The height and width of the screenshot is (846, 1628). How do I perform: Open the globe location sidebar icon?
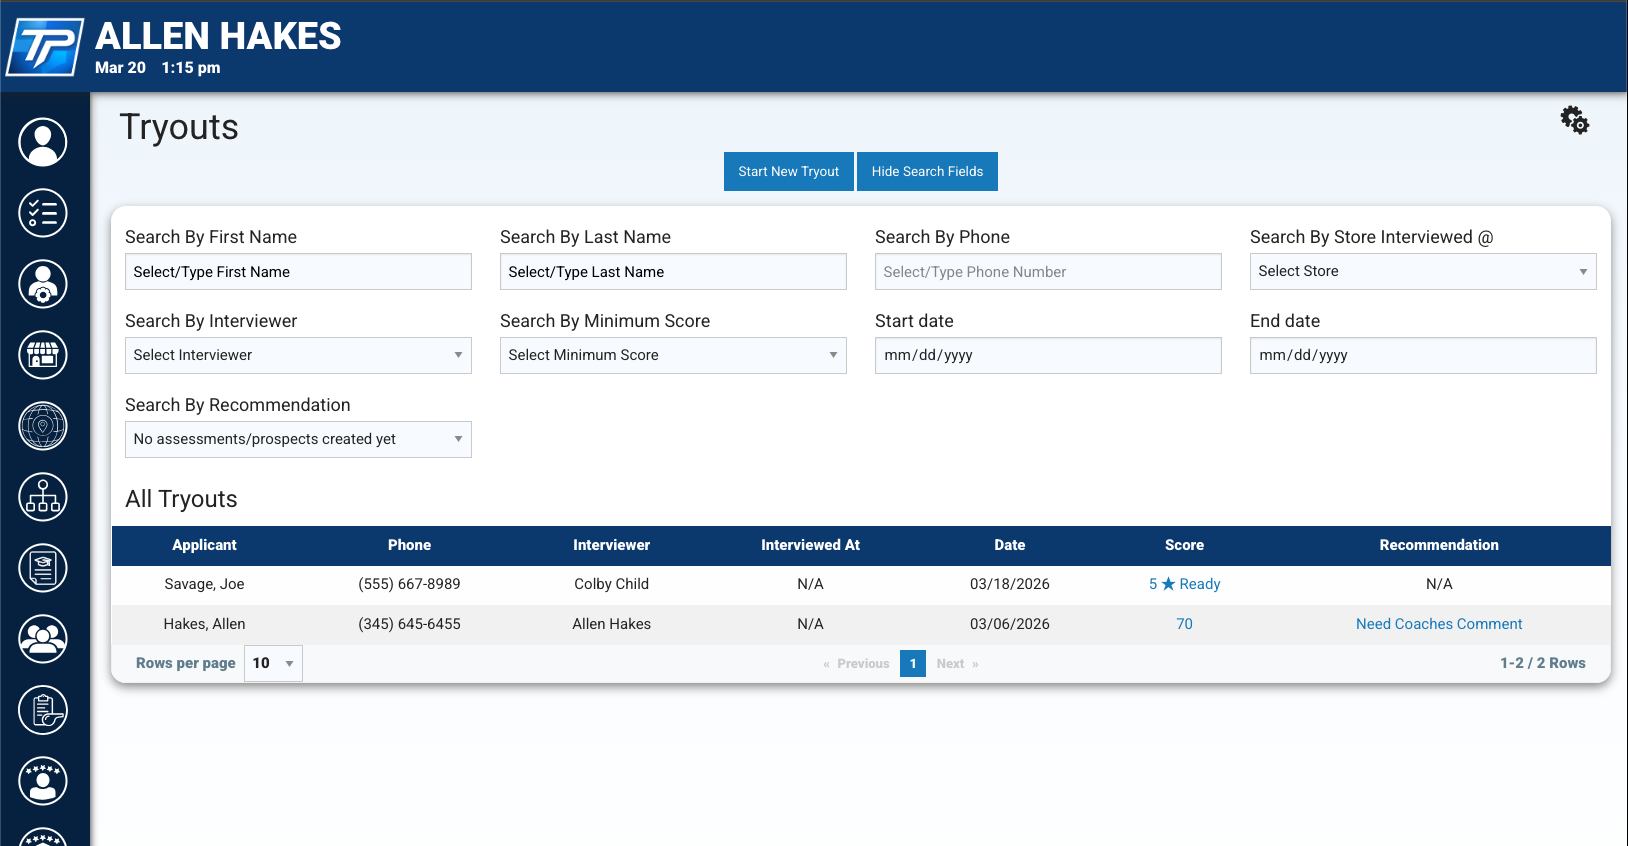point(43,426)
